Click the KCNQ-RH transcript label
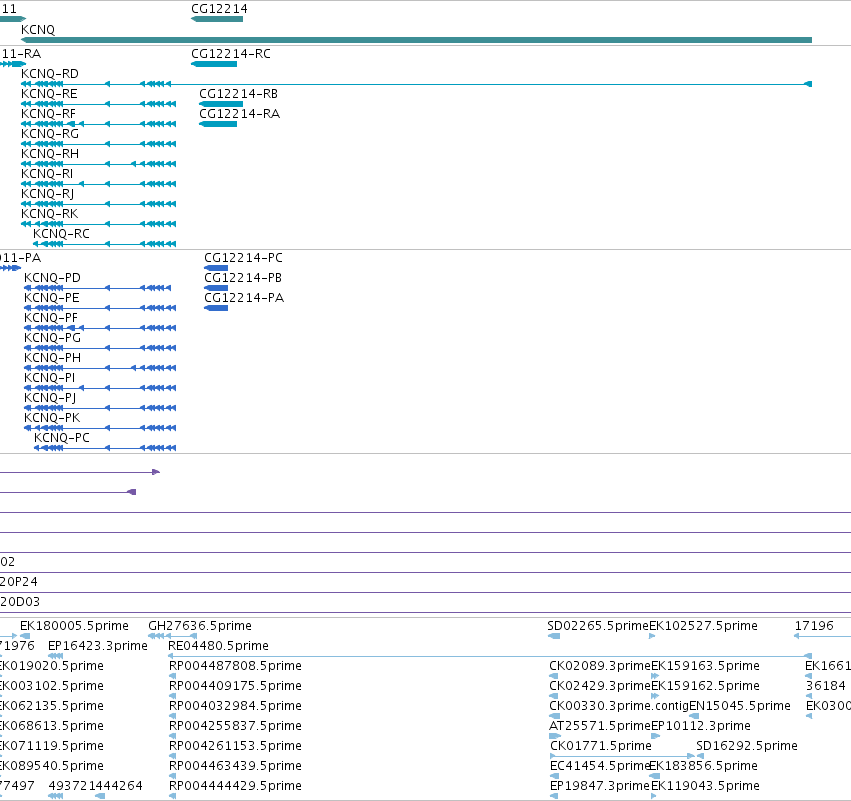The height and width of the screenshot is (801, 851). click(50, 154)
